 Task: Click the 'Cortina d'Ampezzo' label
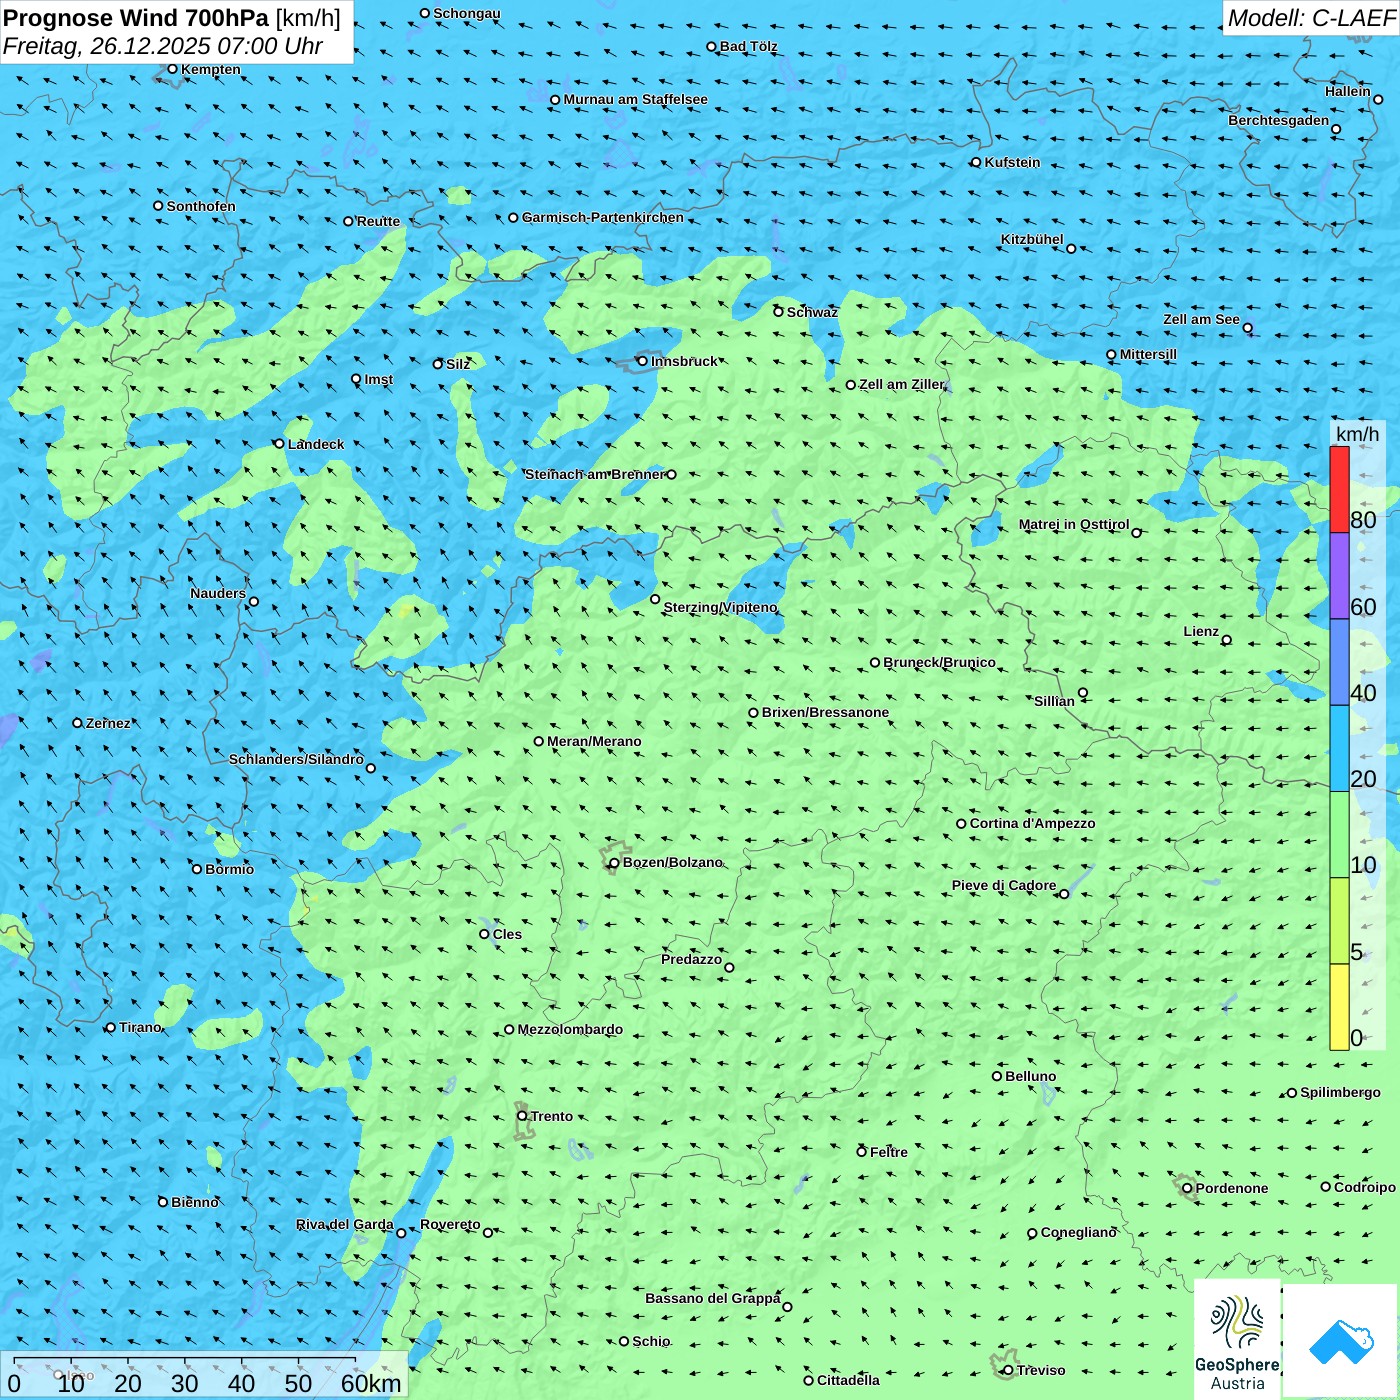(1032, 824)
